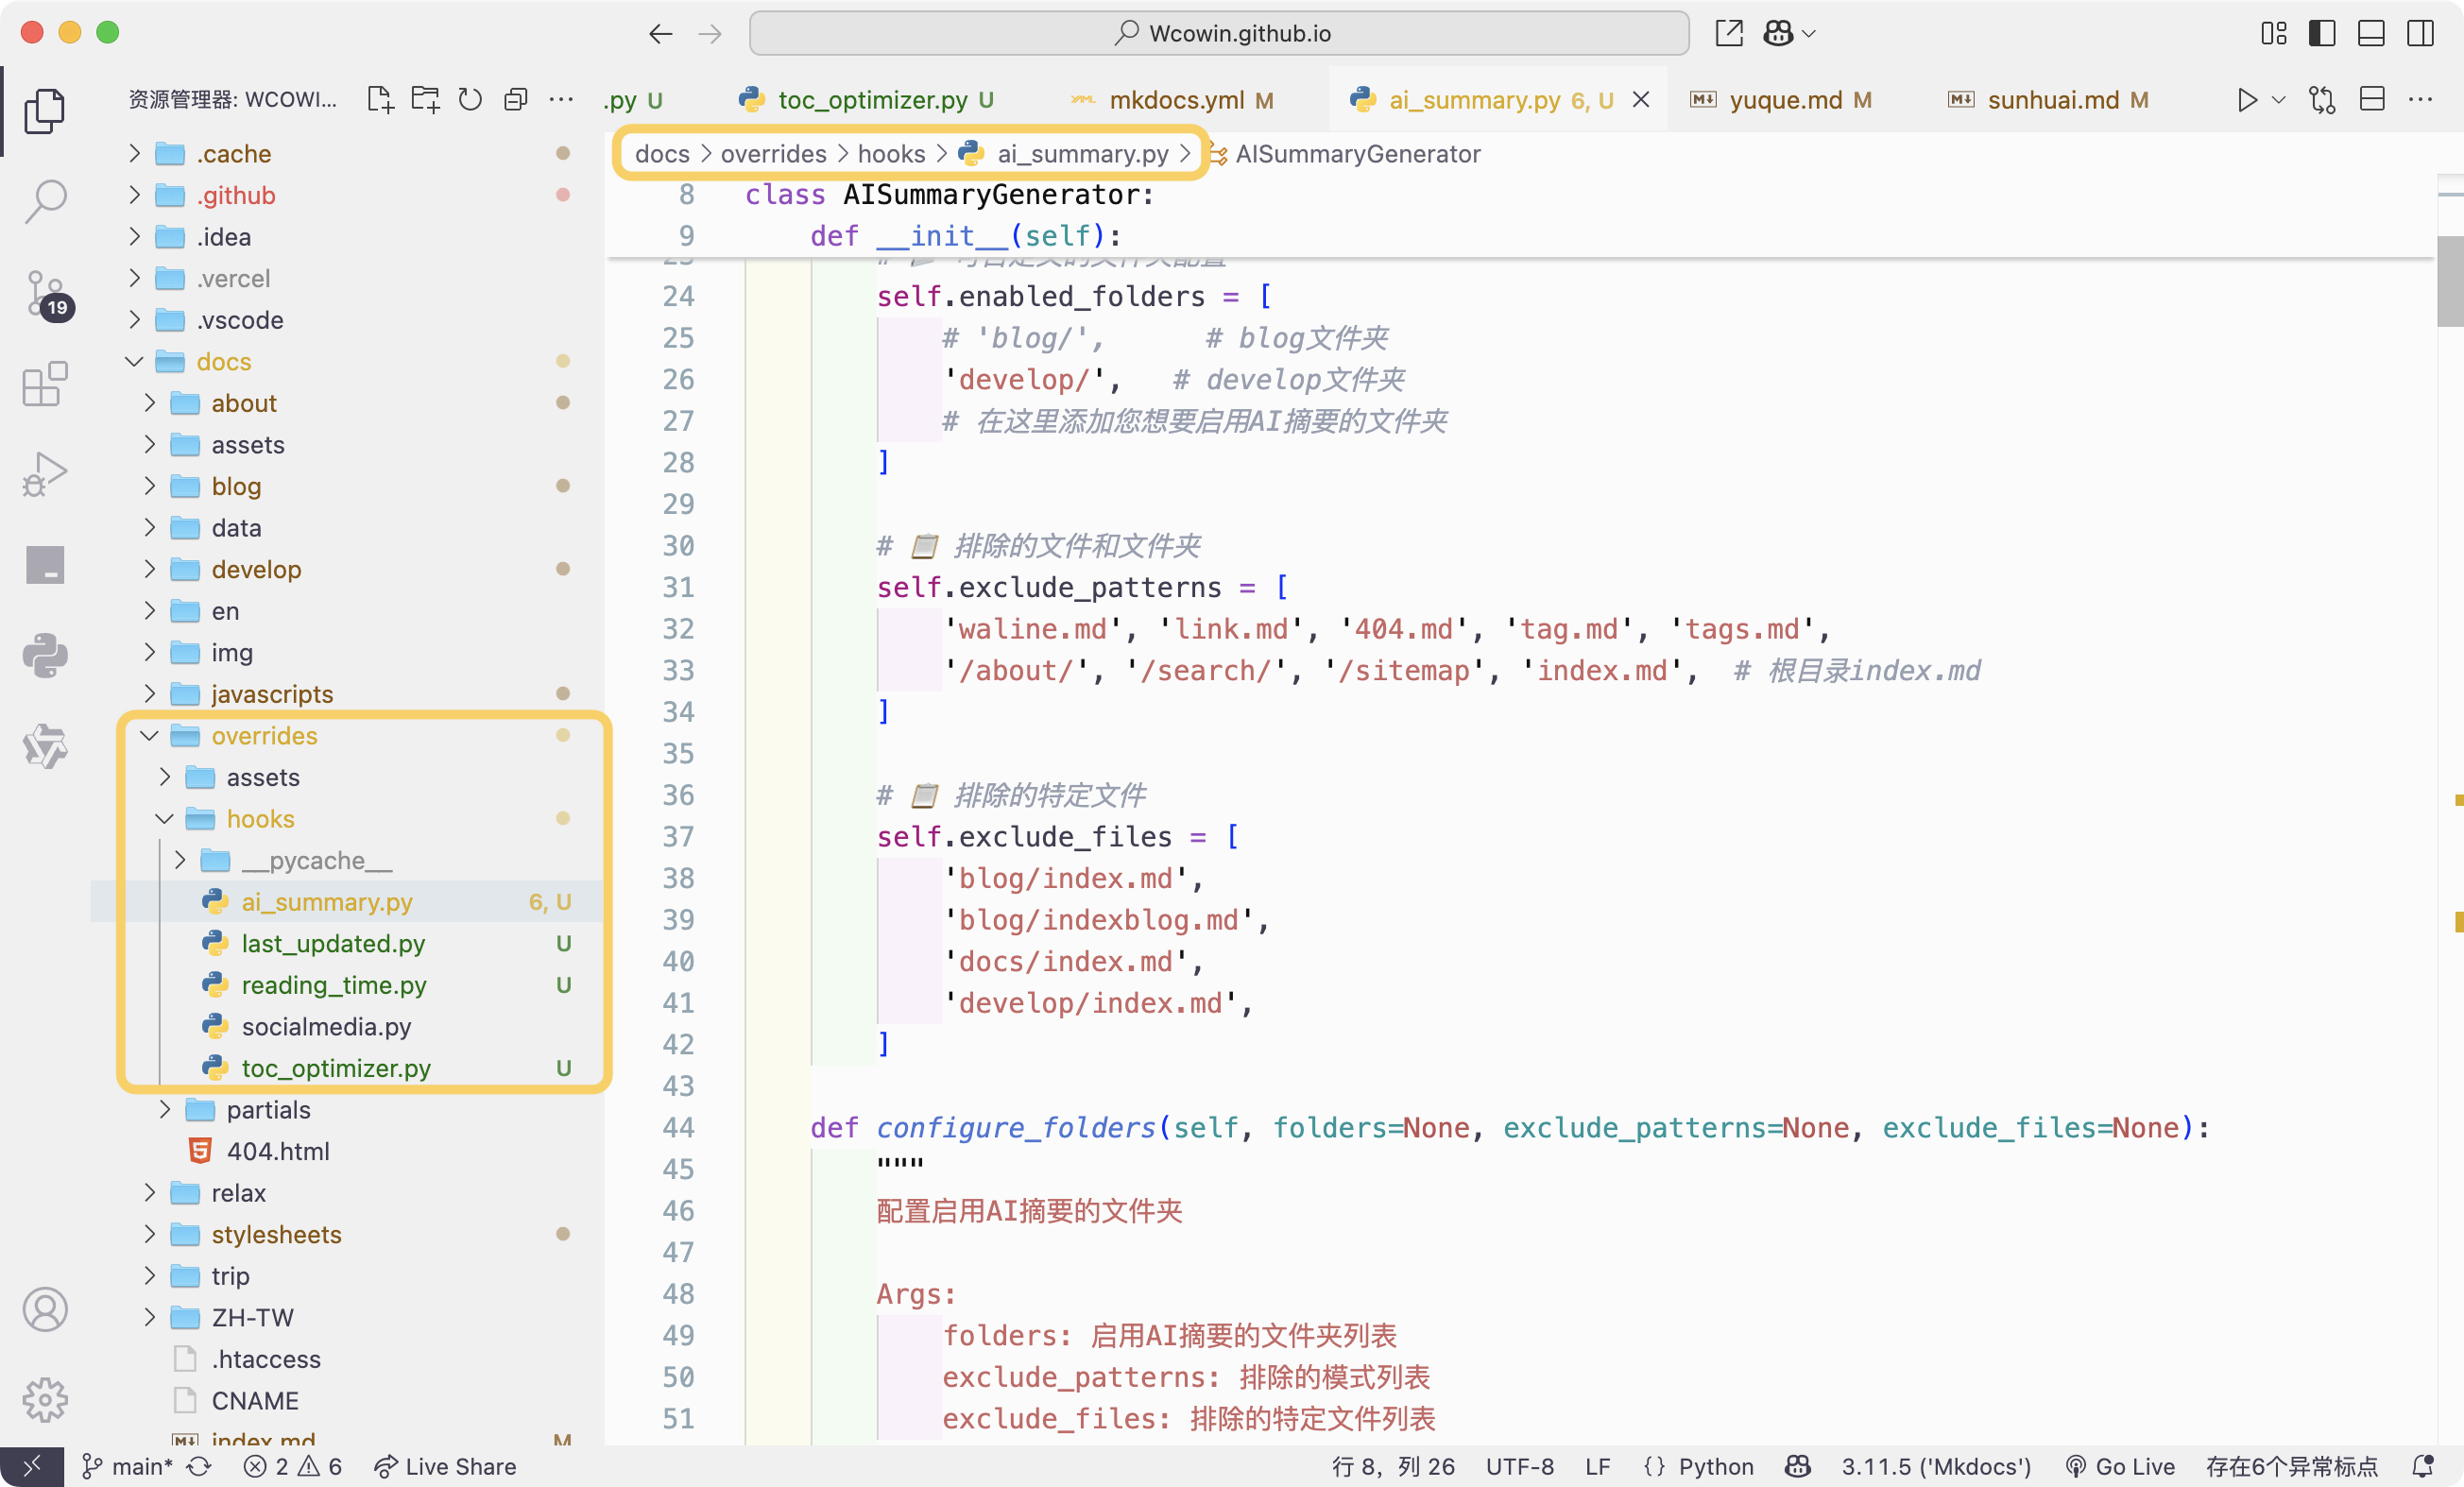Select interpreter 3.11.5 ('Mkdocs')
Screen dimensions: 2464x1487
(1936, 1466)
